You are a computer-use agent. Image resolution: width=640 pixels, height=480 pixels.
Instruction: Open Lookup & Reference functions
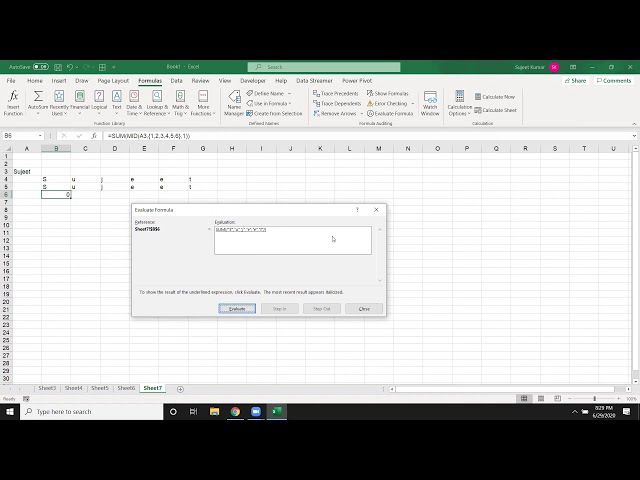(157, 103)
